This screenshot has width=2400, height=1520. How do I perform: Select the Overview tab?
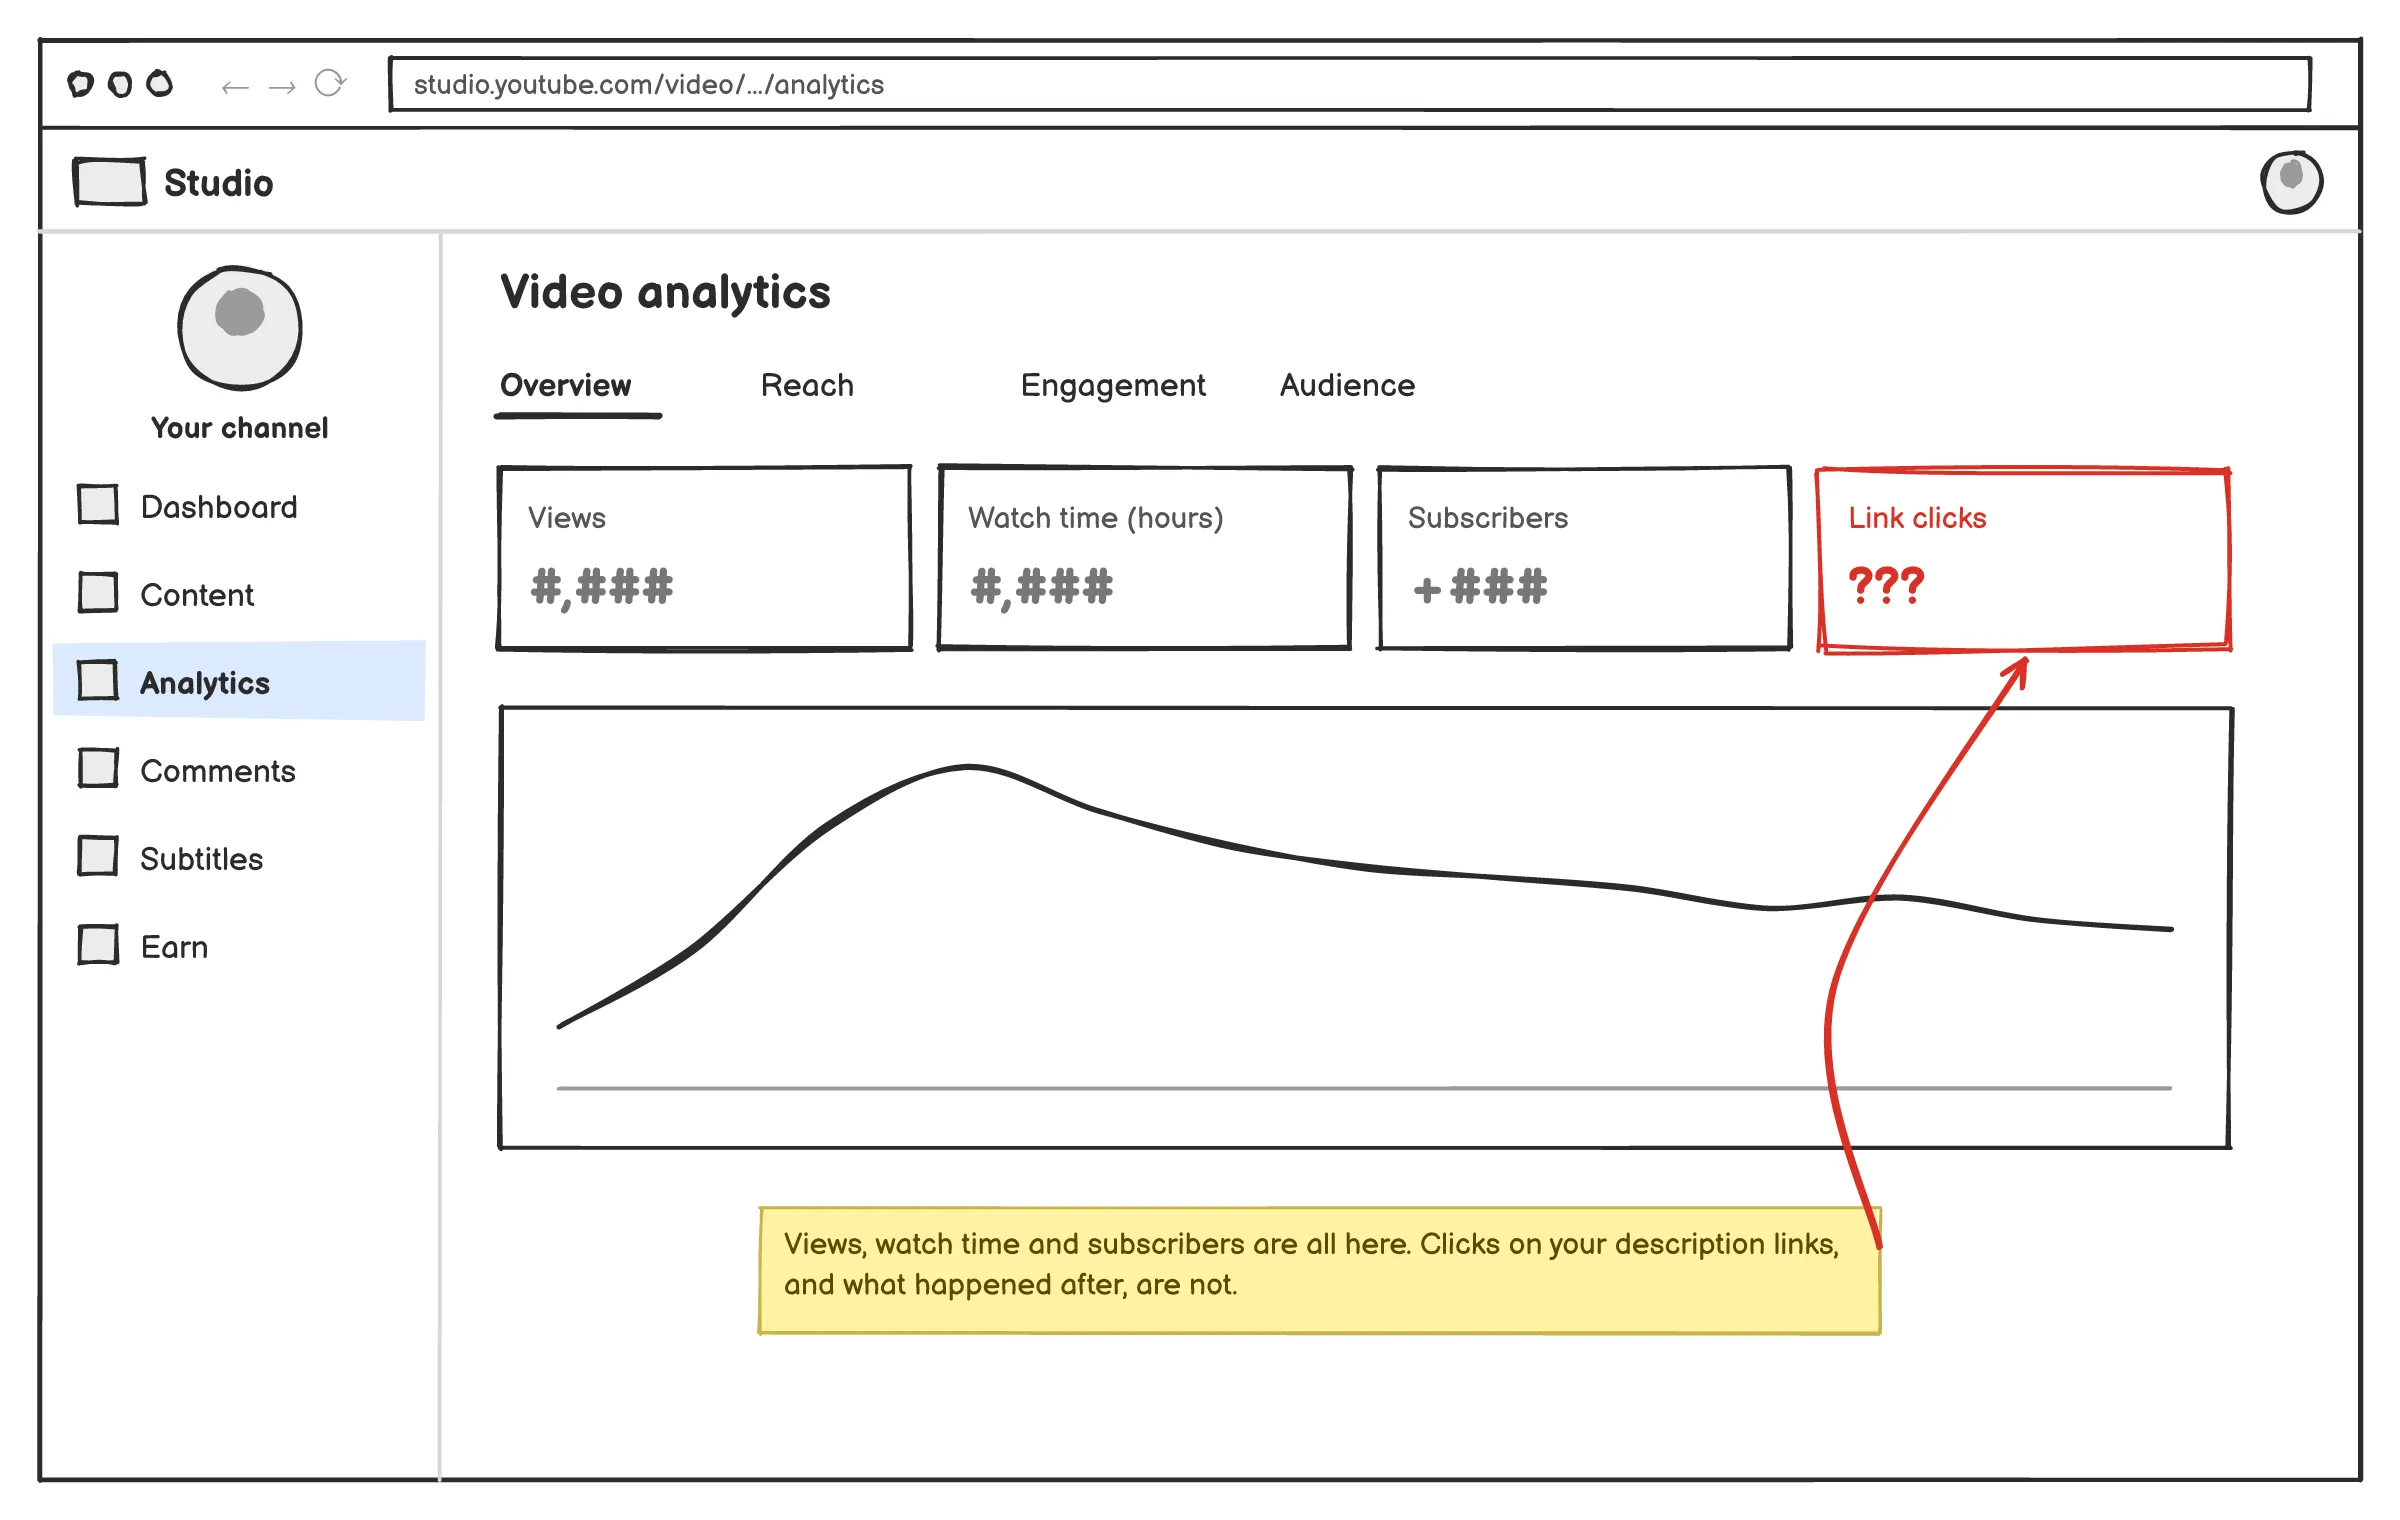(x=566, y=385)
